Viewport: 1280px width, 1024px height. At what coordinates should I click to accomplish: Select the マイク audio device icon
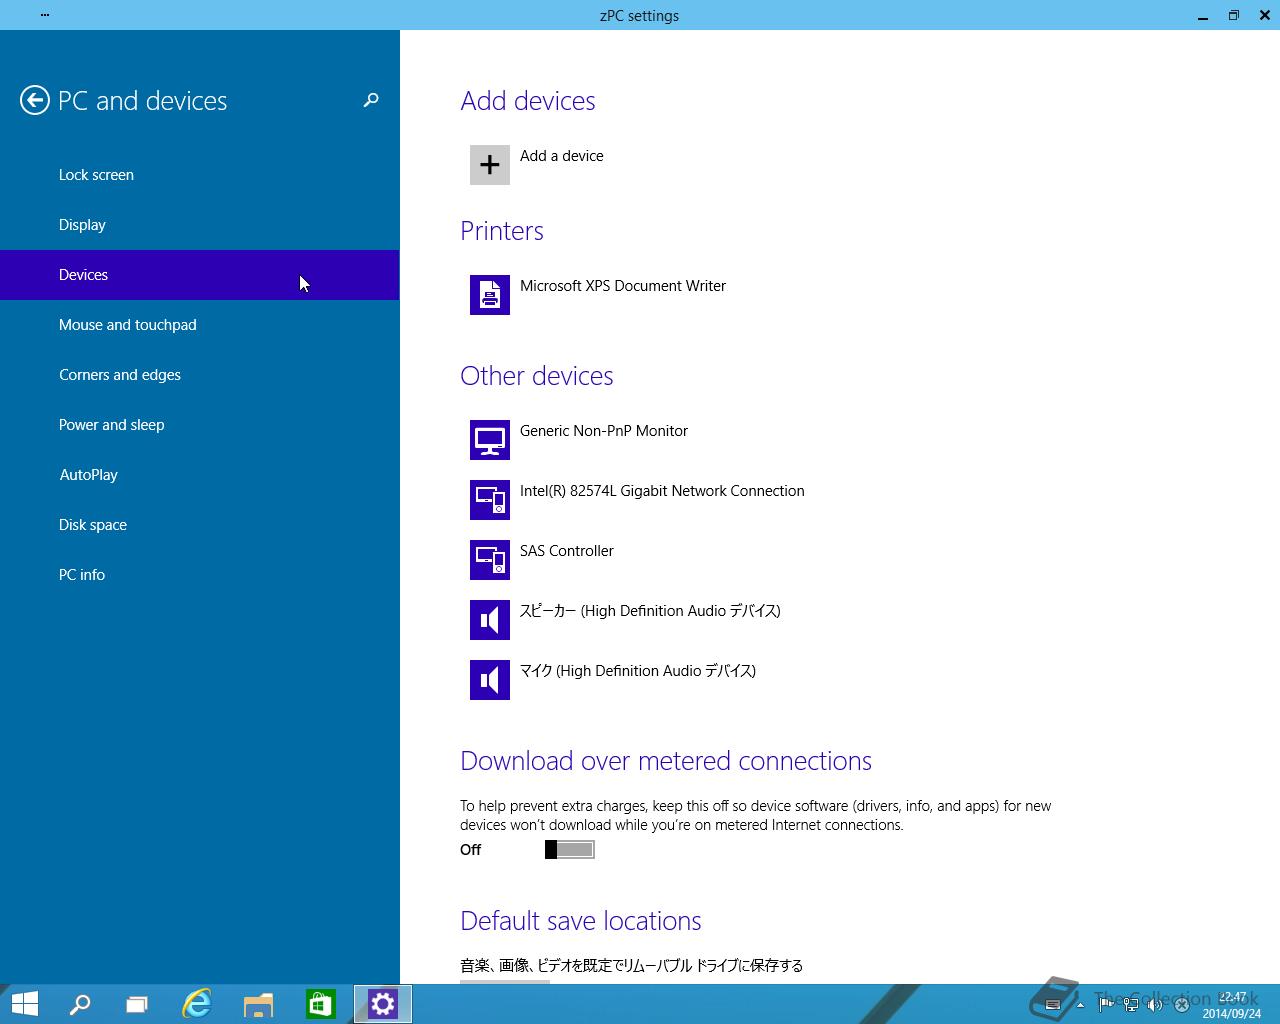click(490, 680)
